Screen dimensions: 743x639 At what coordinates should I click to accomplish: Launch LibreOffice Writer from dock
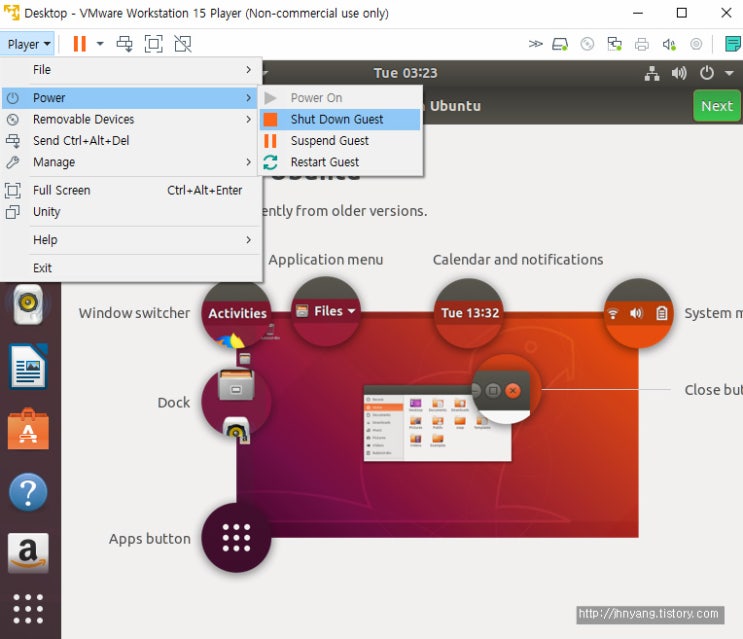pos(28,367)
